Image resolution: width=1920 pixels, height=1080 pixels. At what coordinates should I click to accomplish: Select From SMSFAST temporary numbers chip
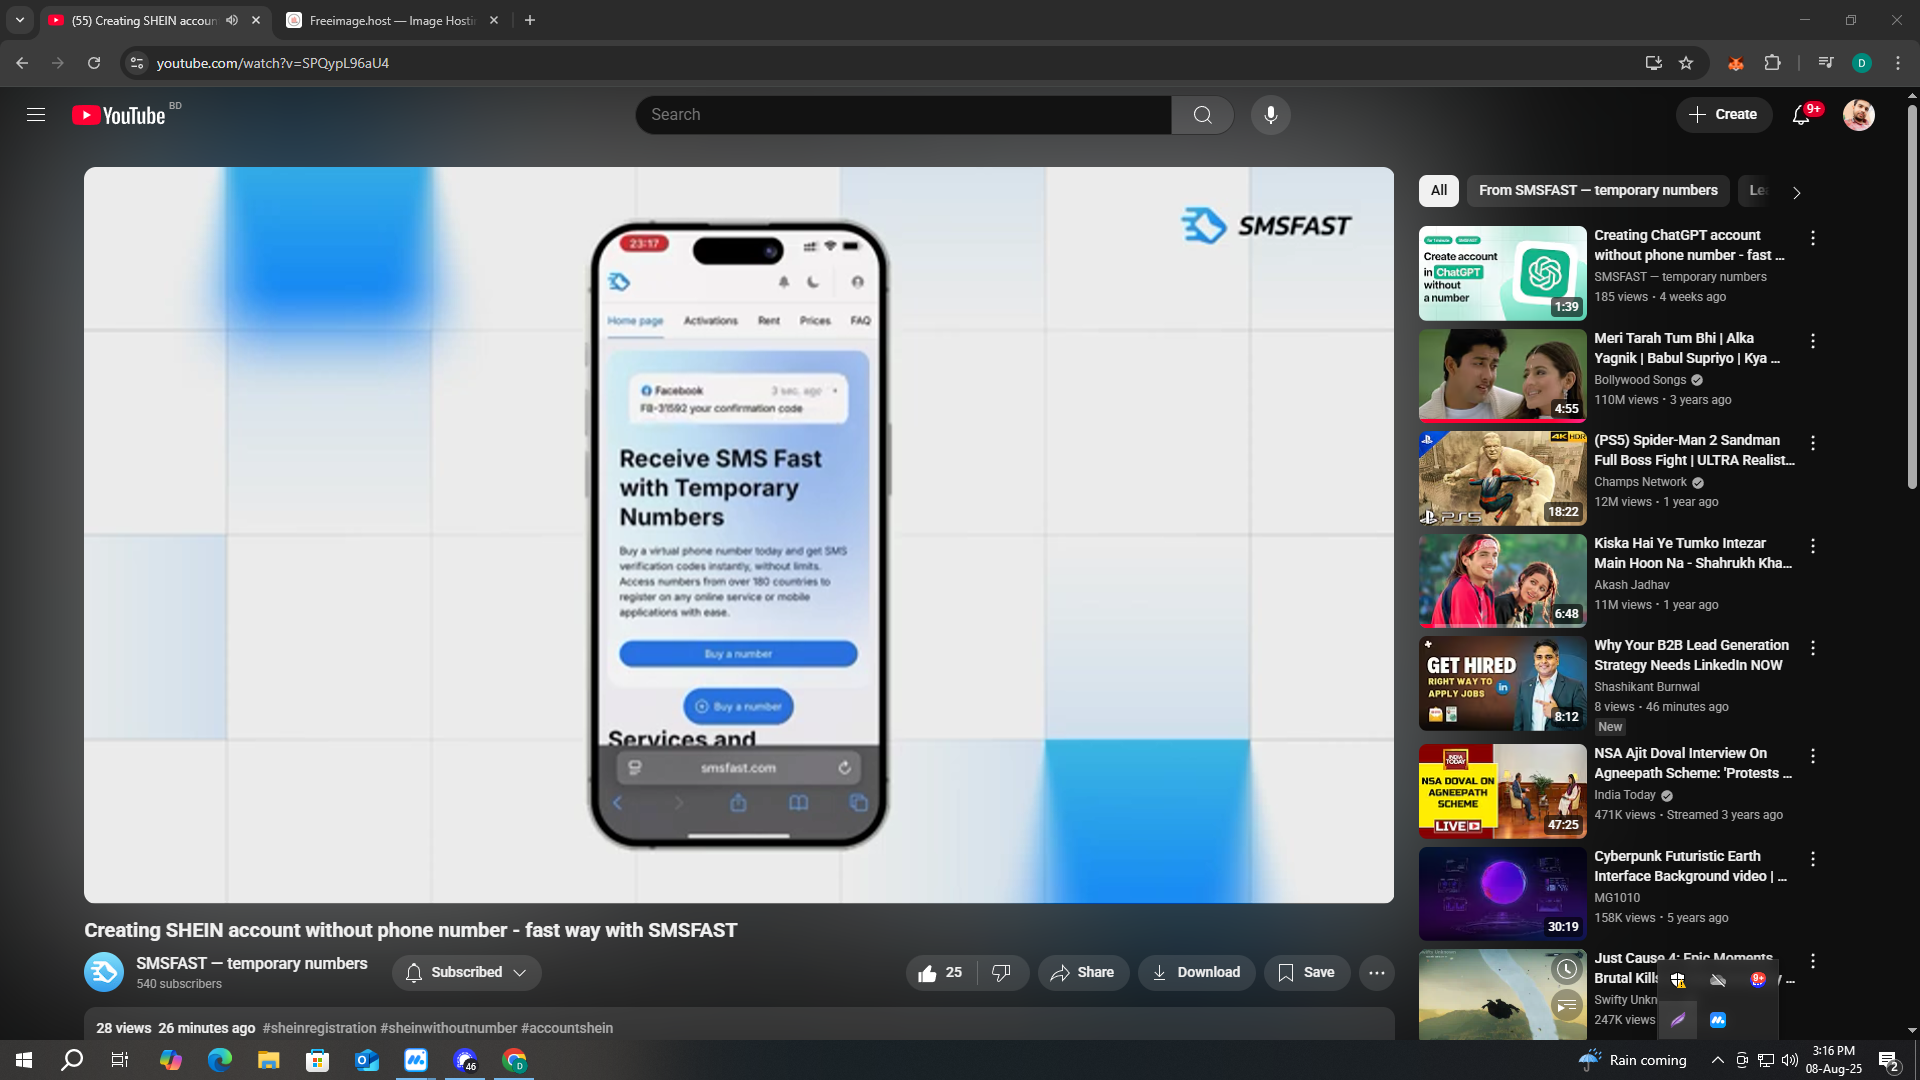[1598, 190]
